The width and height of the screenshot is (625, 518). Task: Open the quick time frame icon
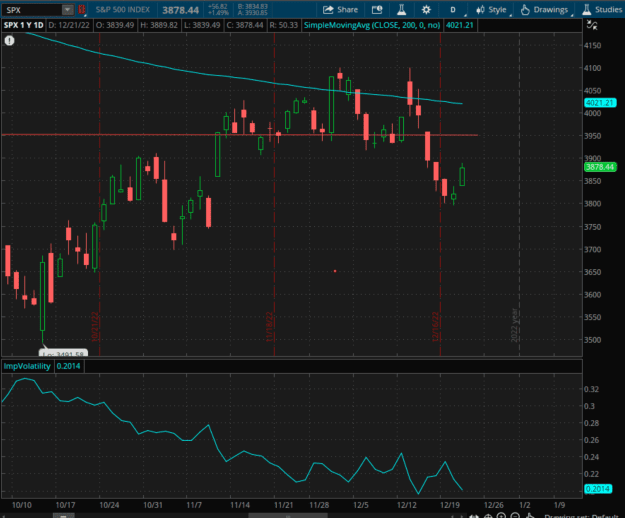tap(377, 10)
